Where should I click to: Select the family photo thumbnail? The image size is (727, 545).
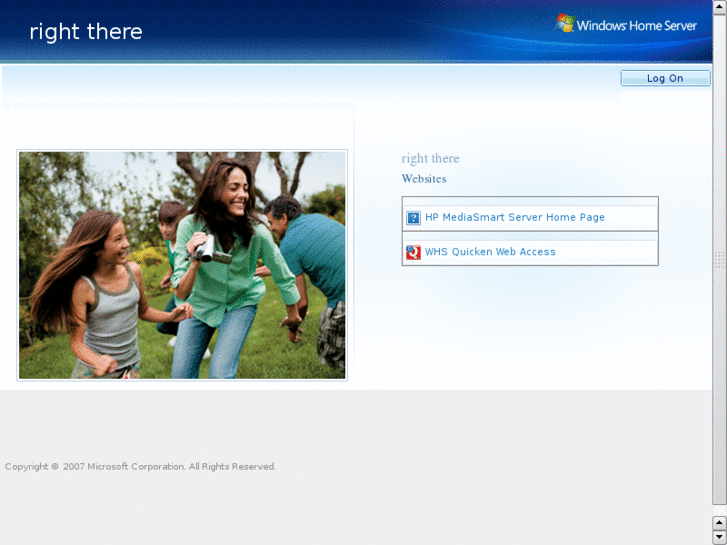pyautogui.click(x=182, y=265)
